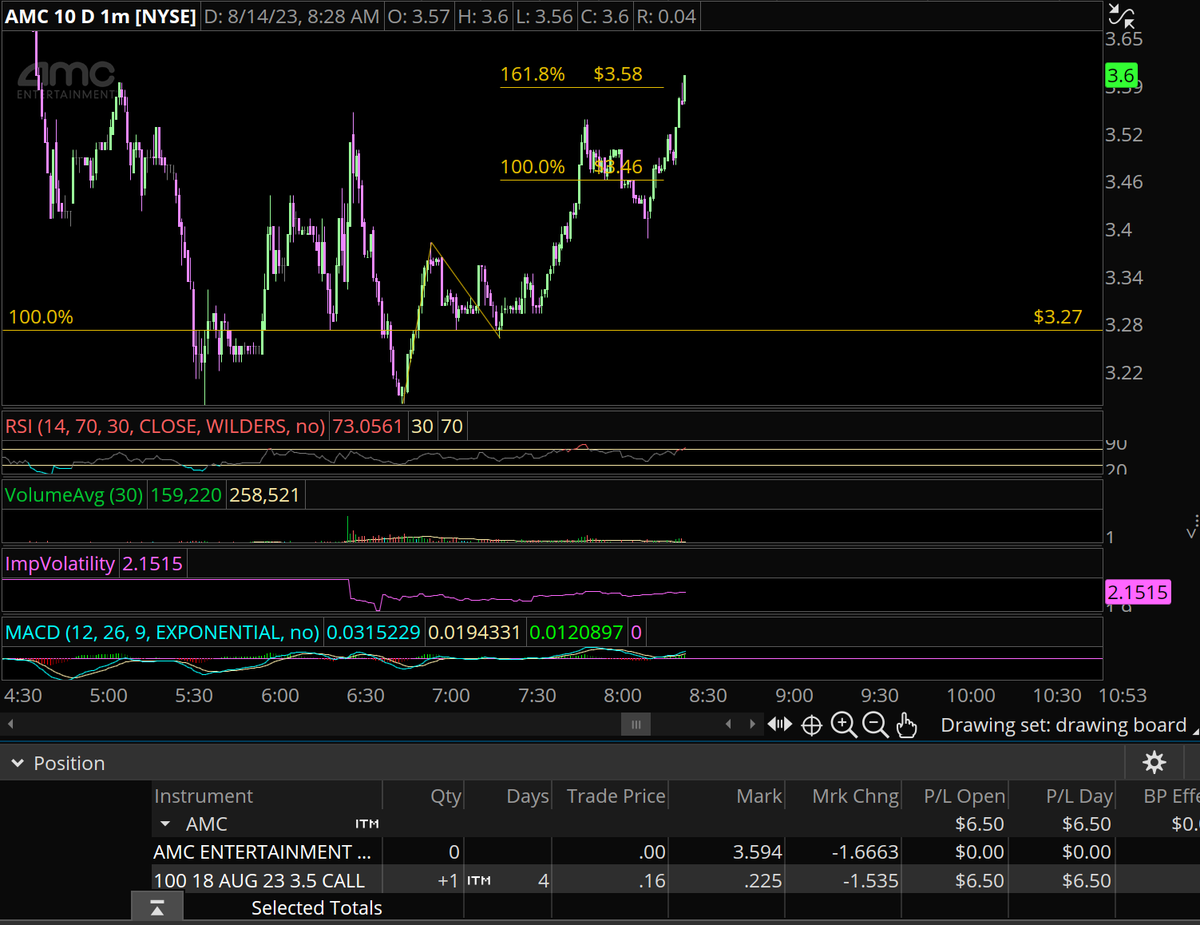Step chart scroll right with small arrow

click(751, 724)
